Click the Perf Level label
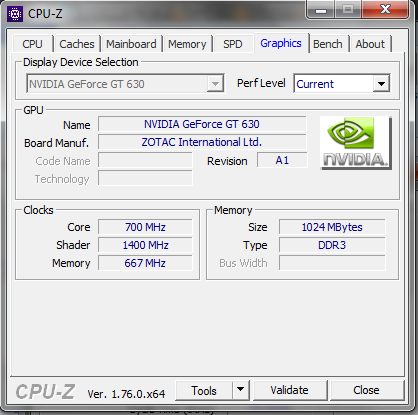 tap(261, 83)
